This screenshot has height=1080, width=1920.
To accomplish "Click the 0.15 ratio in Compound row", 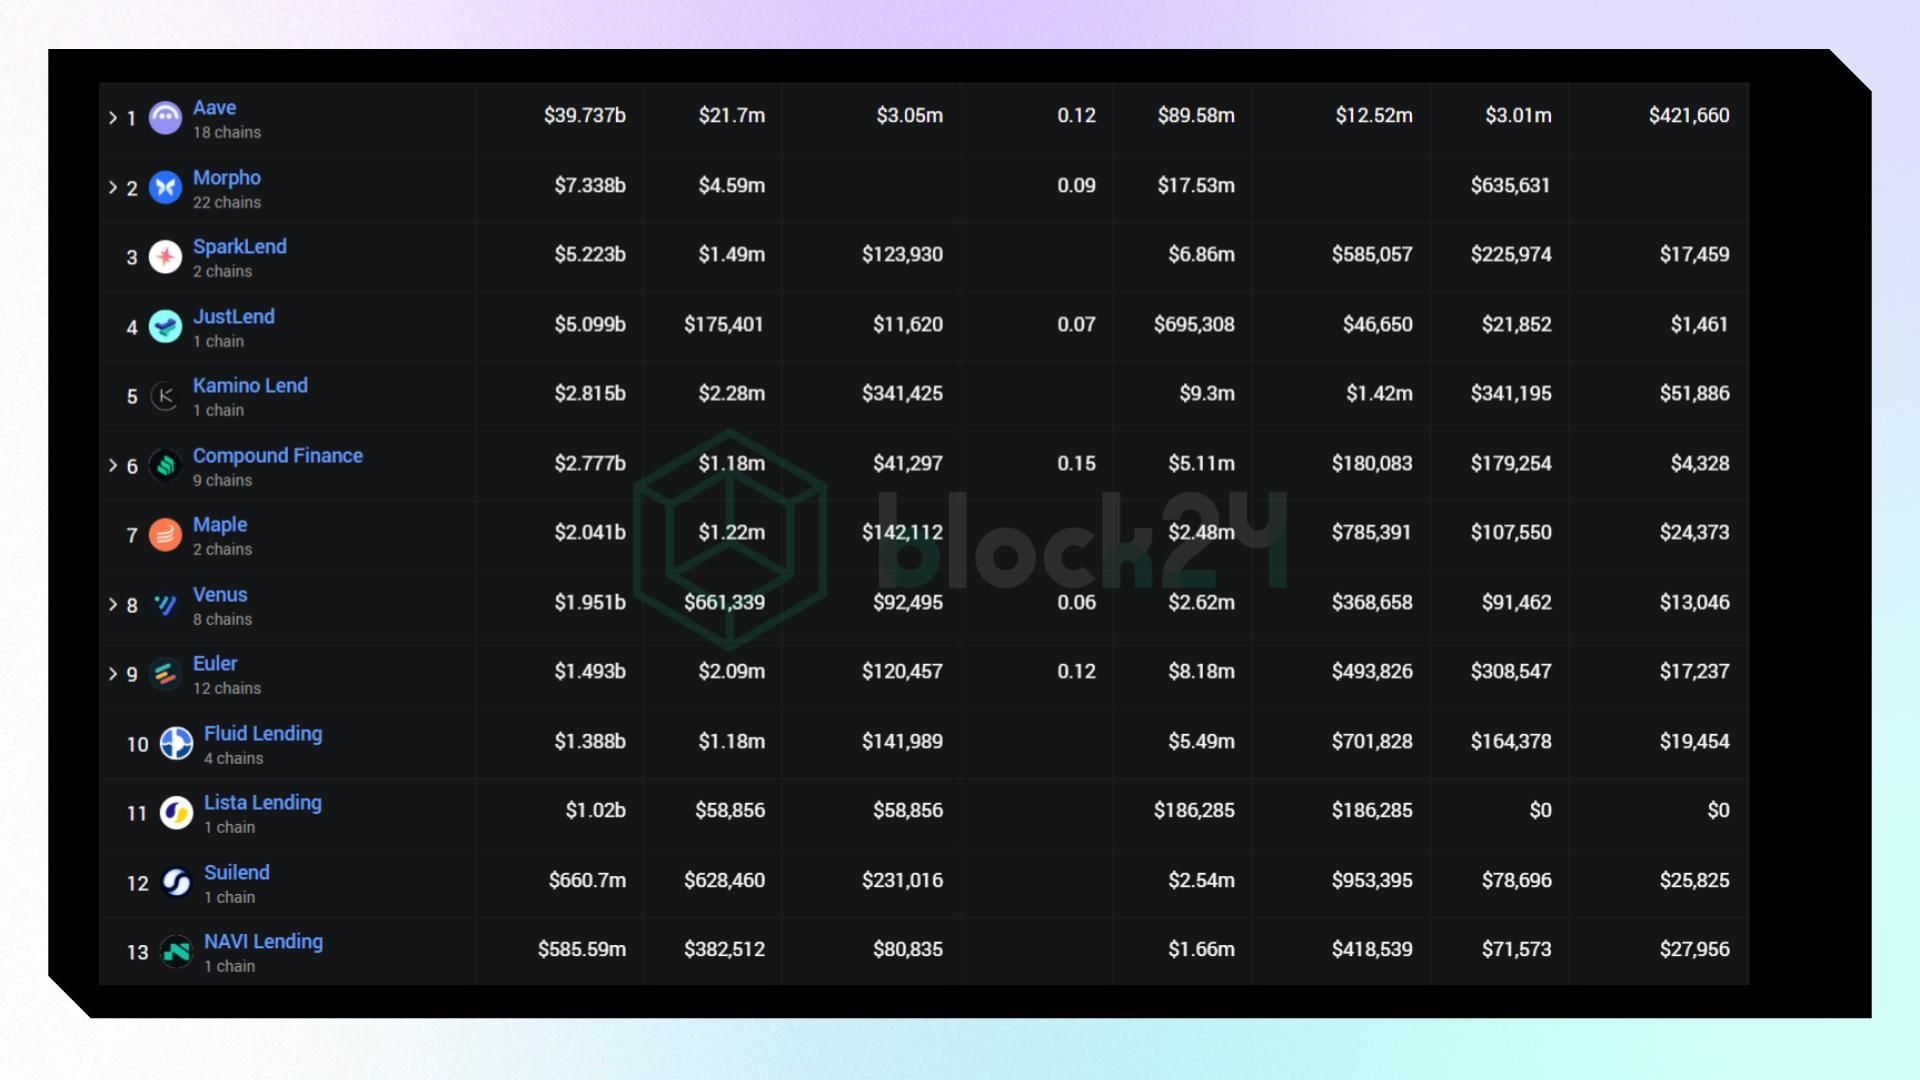I will [x=1076, y=463].
